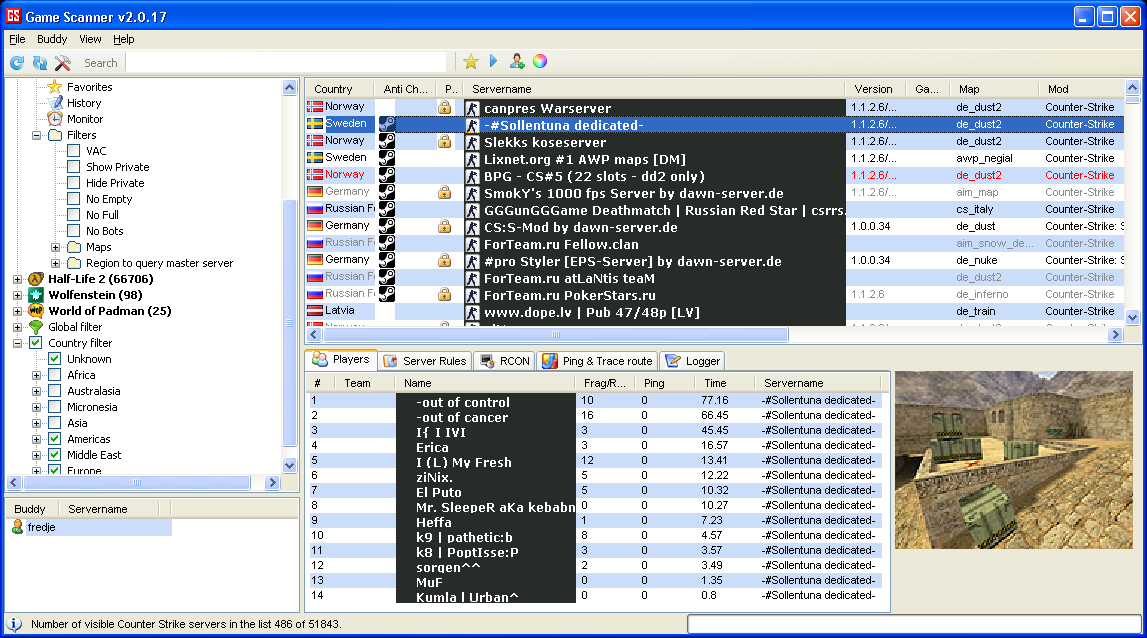Screen dimensions: 1147x638
Task: Click the refresh icon in the toolbar
Action: tap(17, 63)
